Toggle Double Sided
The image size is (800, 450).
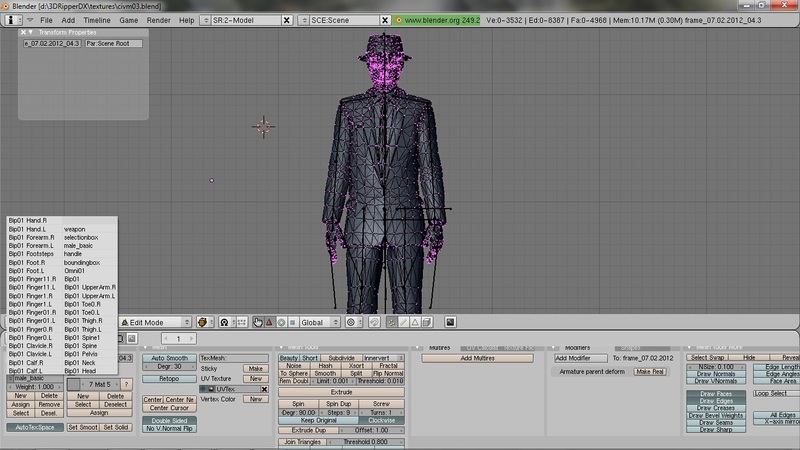point(169,420)
